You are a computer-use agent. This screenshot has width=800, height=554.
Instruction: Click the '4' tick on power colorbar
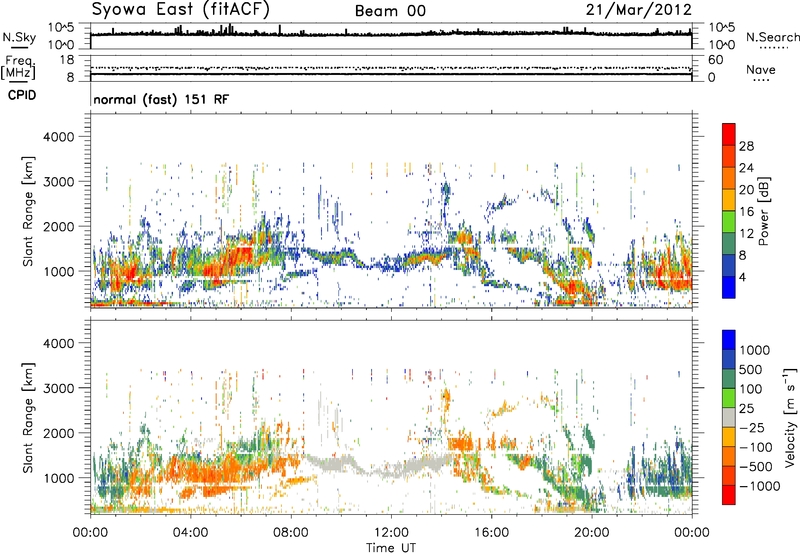point(742,277)
